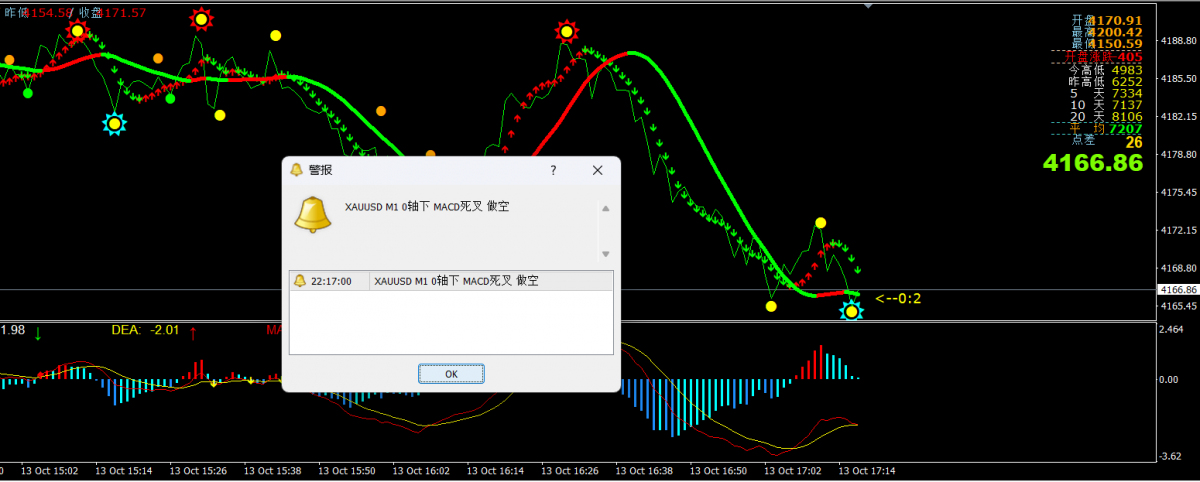Select the 22:17:00 time cell in alert list
Viewport: 1200px width, 482px height.
(331, 281)
